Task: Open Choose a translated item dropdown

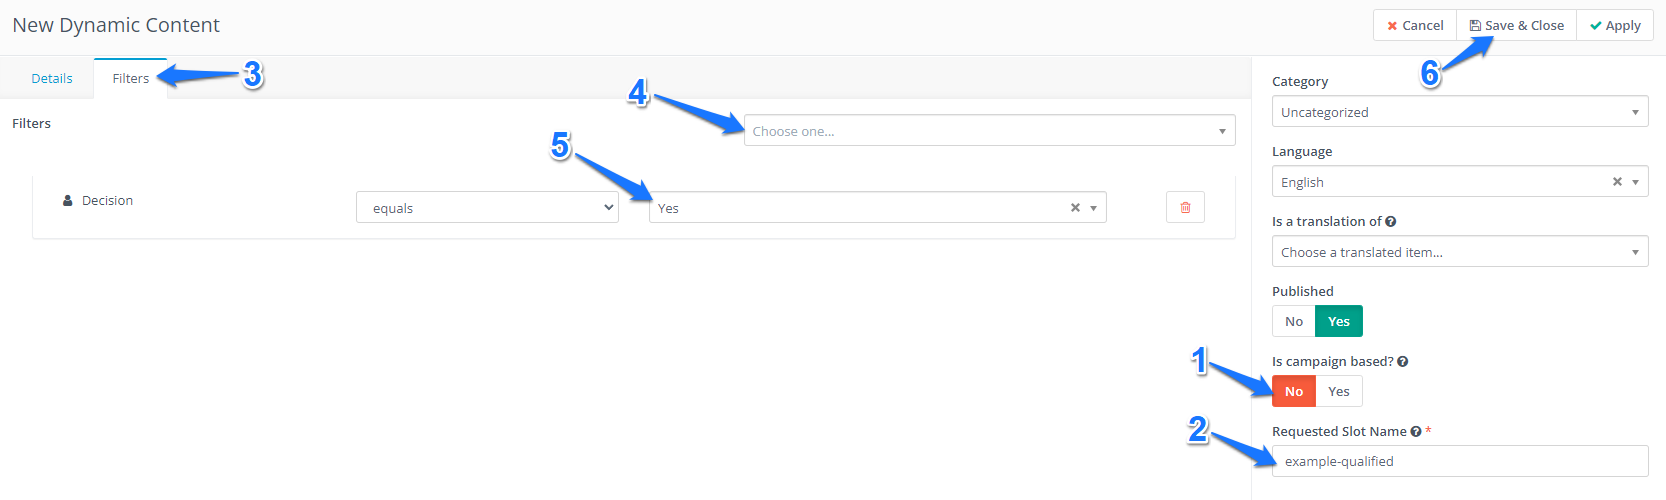Action: pyautogui.click(x=1460, y=252)
